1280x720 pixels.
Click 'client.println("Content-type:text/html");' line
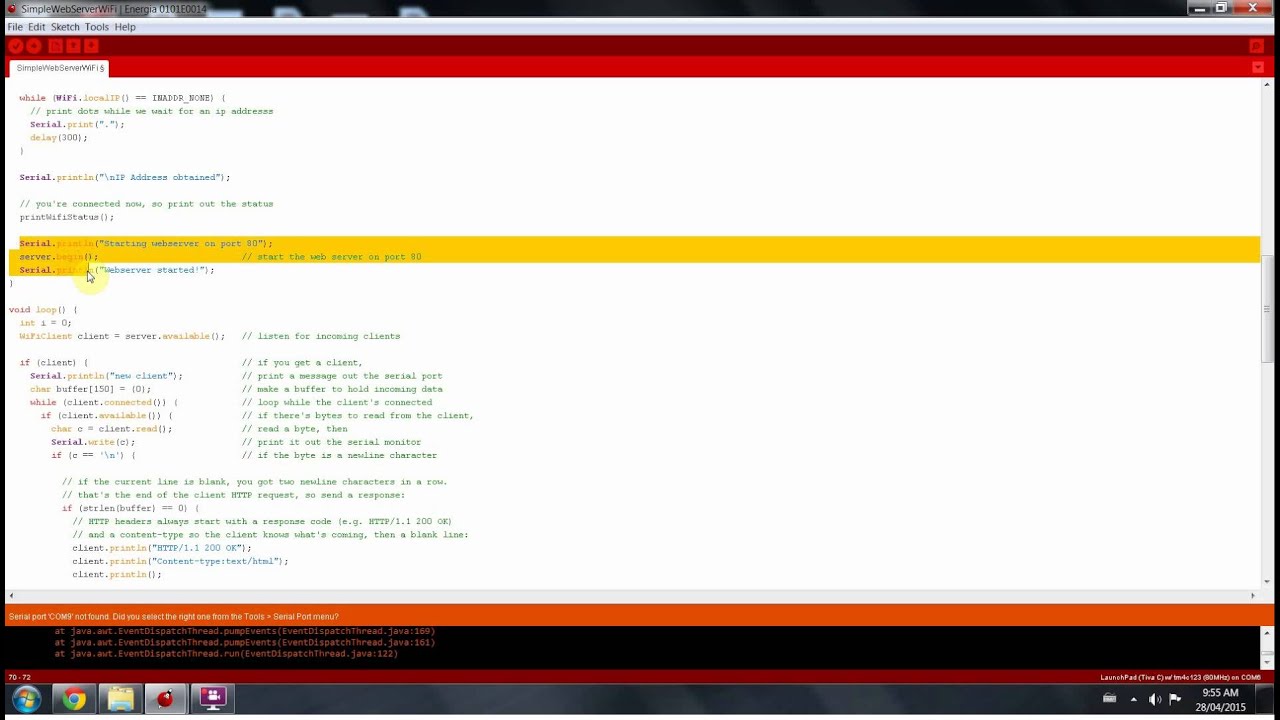pos(180,561)
